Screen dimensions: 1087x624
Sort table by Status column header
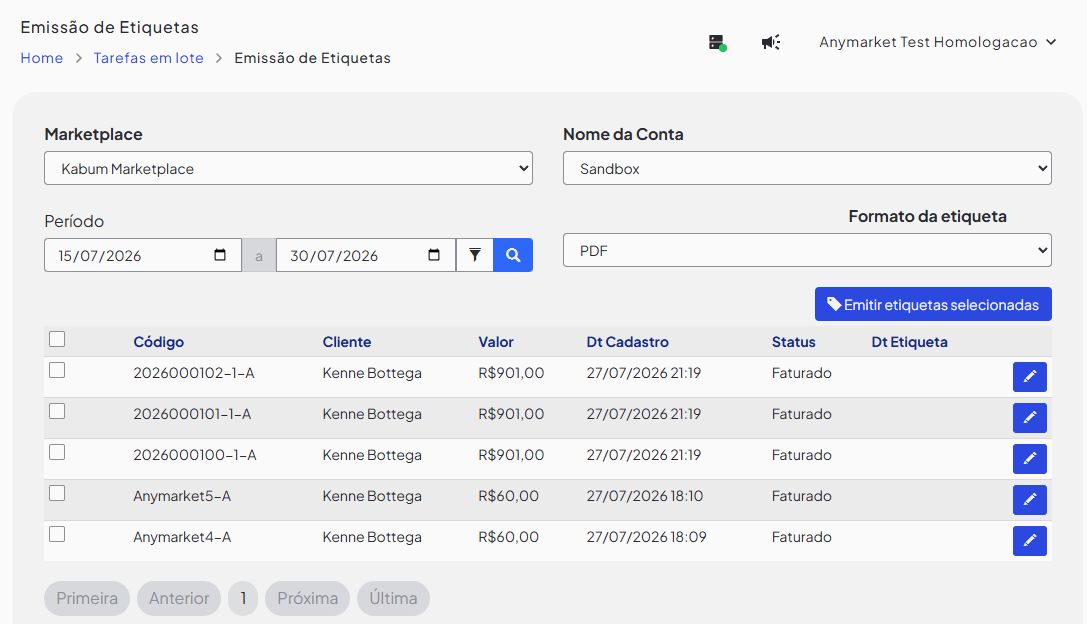coord(794,342)
